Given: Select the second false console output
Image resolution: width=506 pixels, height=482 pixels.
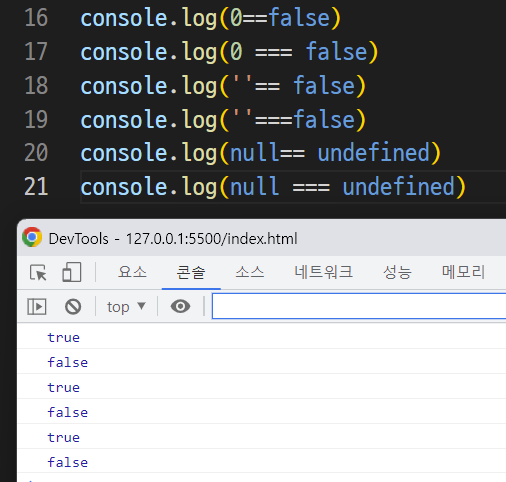Looking at the screenshot, I should click(x=68, y=412).
